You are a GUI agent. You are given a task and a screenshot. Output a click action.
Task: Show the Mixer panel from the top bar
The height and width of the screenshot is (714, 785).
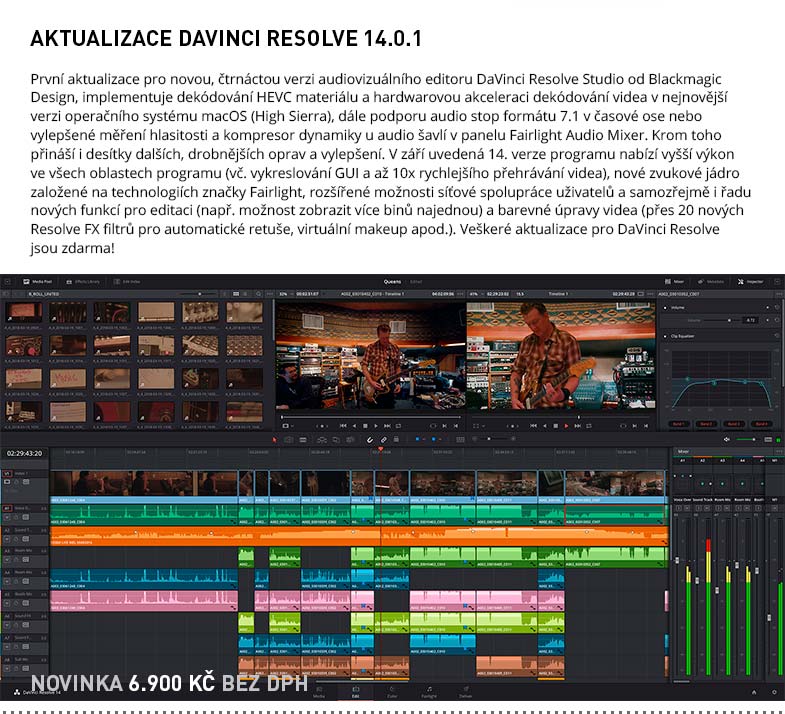(x=674, y=282)
